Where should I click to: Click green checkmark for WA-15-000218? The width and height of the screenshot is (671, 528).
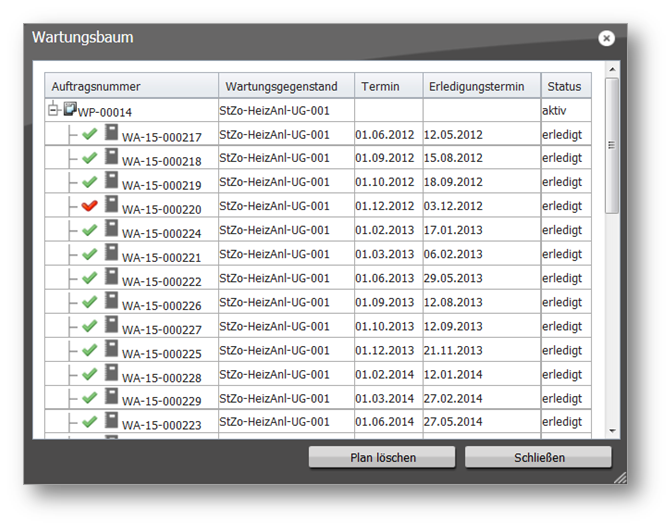[x=89, y=158]
